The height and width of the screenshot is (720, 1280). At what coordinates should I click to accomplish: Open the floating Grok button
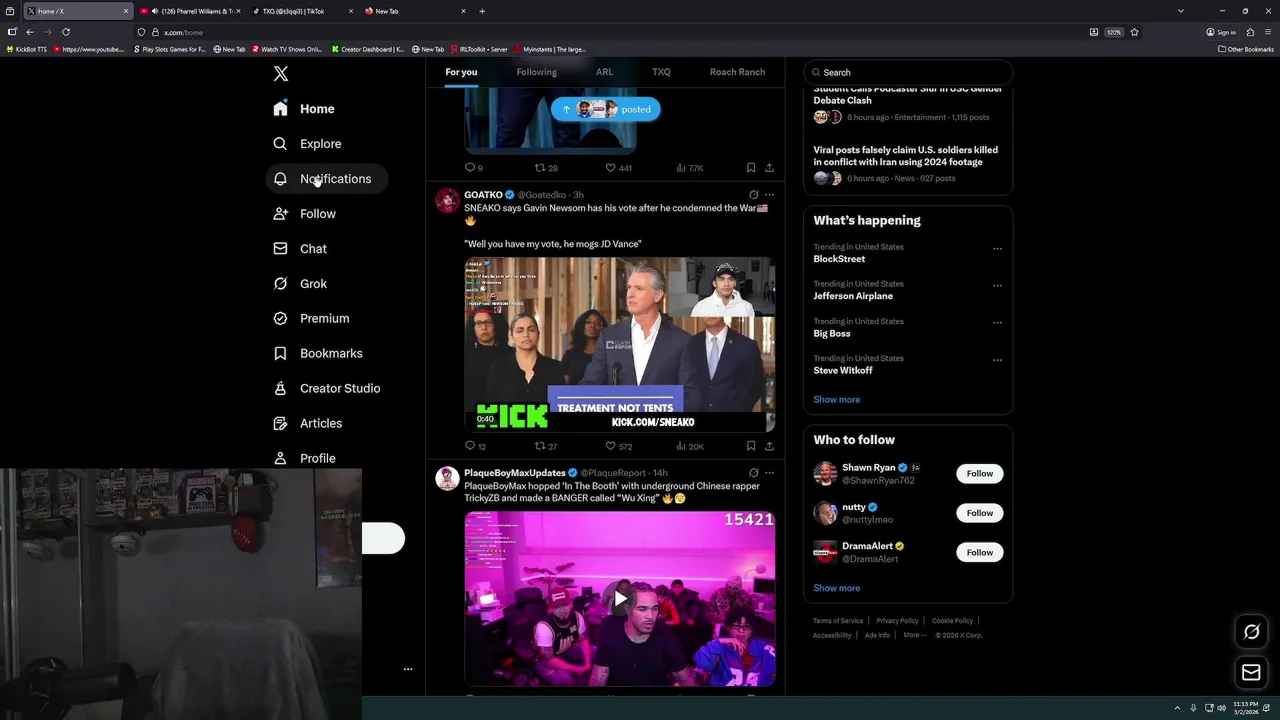[x=1251, y=632]
